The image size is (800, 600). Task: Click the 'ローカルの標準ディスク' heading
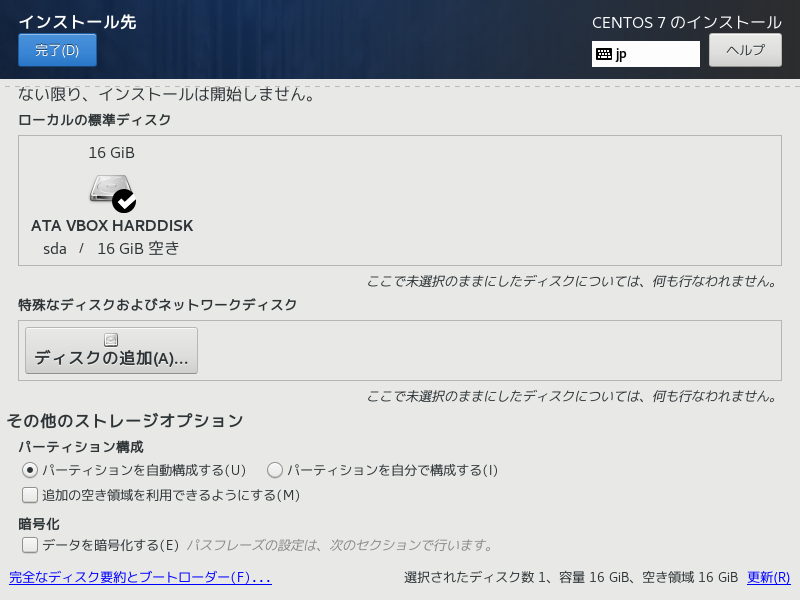94,120
